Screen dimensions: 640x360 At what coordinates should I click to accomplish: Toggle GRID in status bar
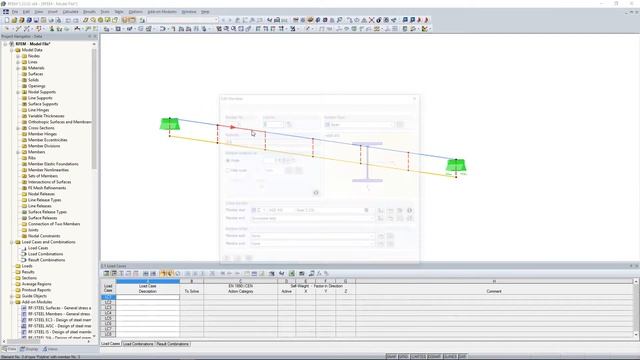pos(403,357)
